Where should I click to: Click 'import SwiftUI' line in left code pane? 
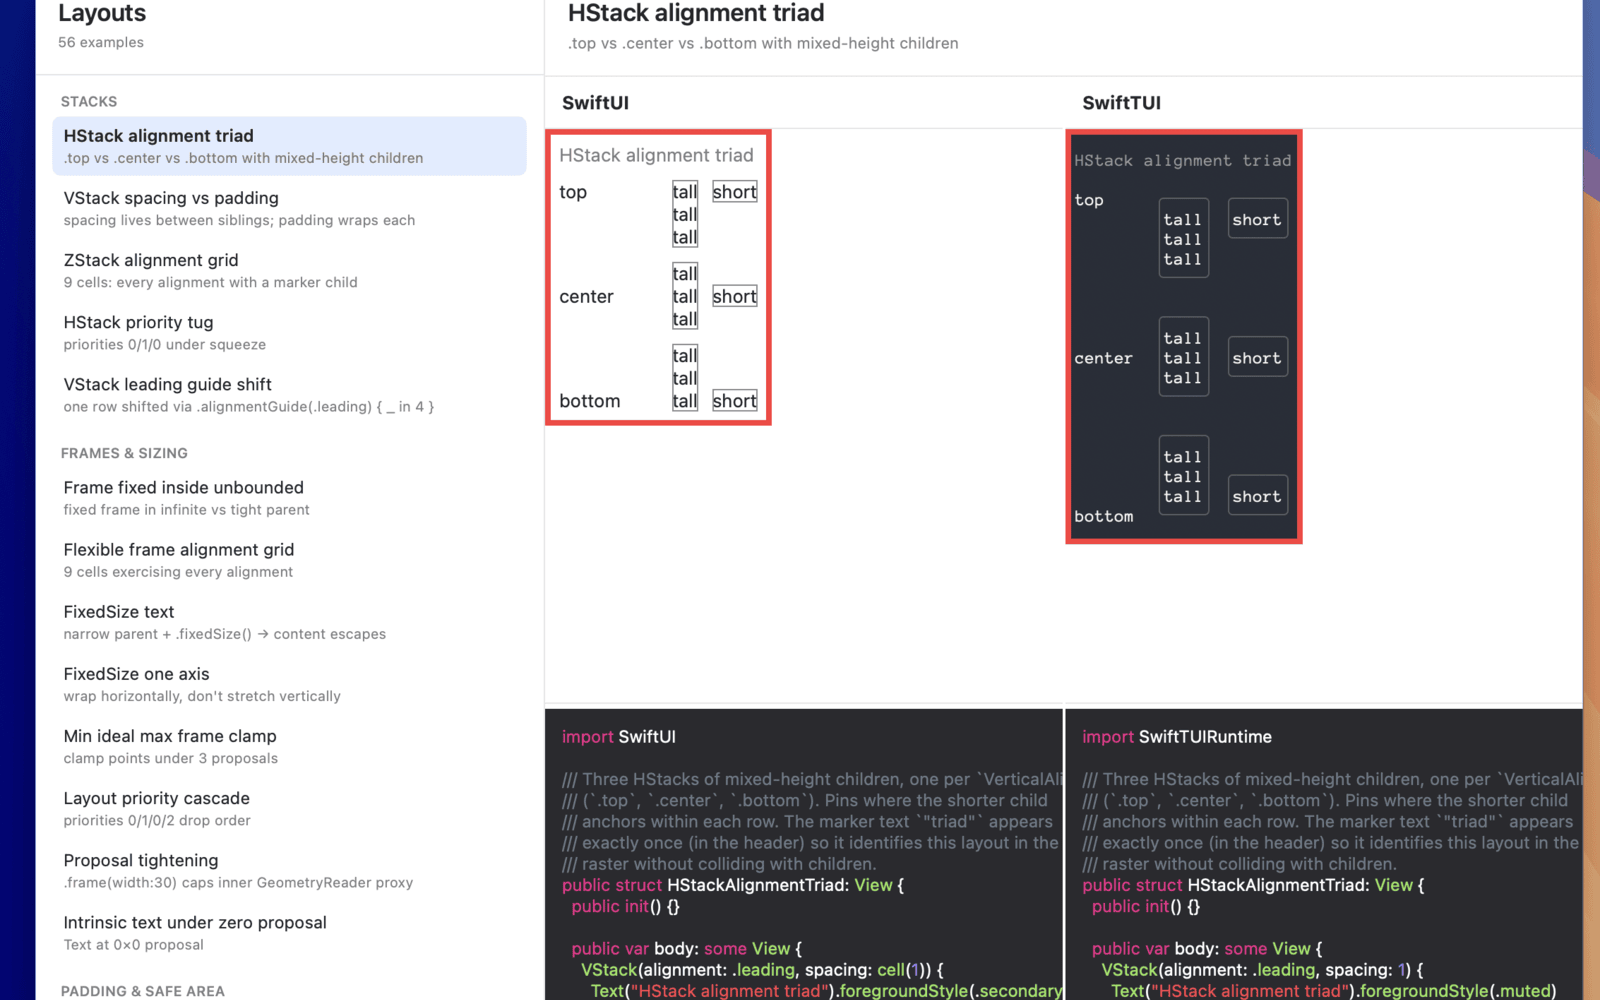point(619,737)
